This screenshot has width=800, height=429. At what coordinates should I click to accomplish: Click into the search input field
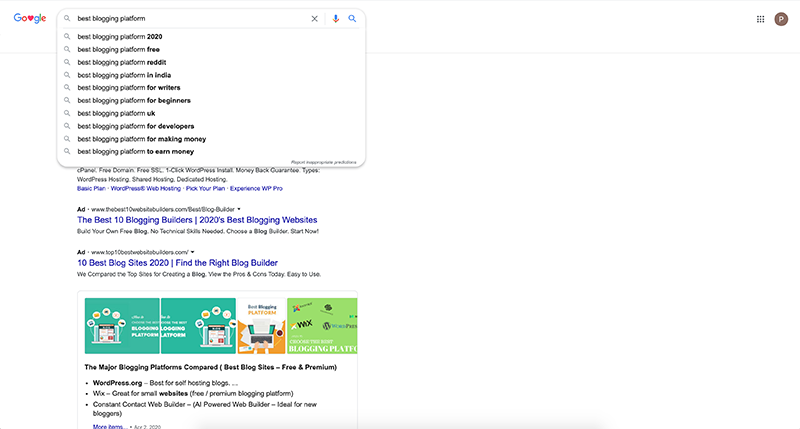pos(191,18)
